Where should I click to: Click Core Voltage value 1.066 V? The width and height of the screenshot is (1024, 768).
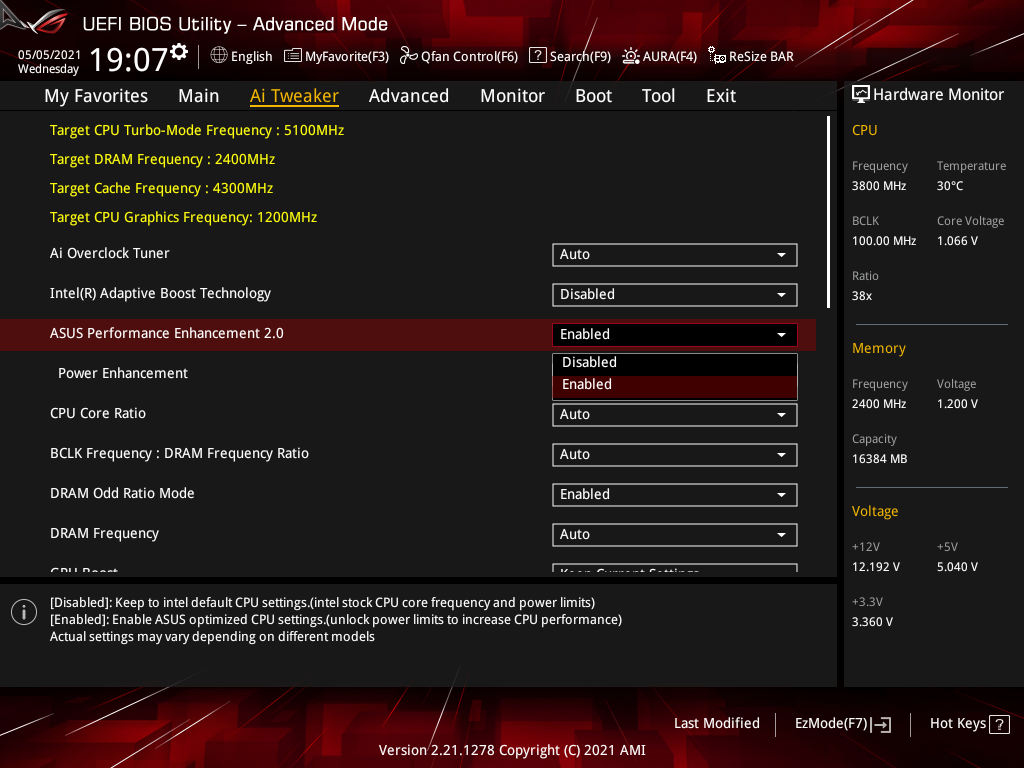[957, 241]
